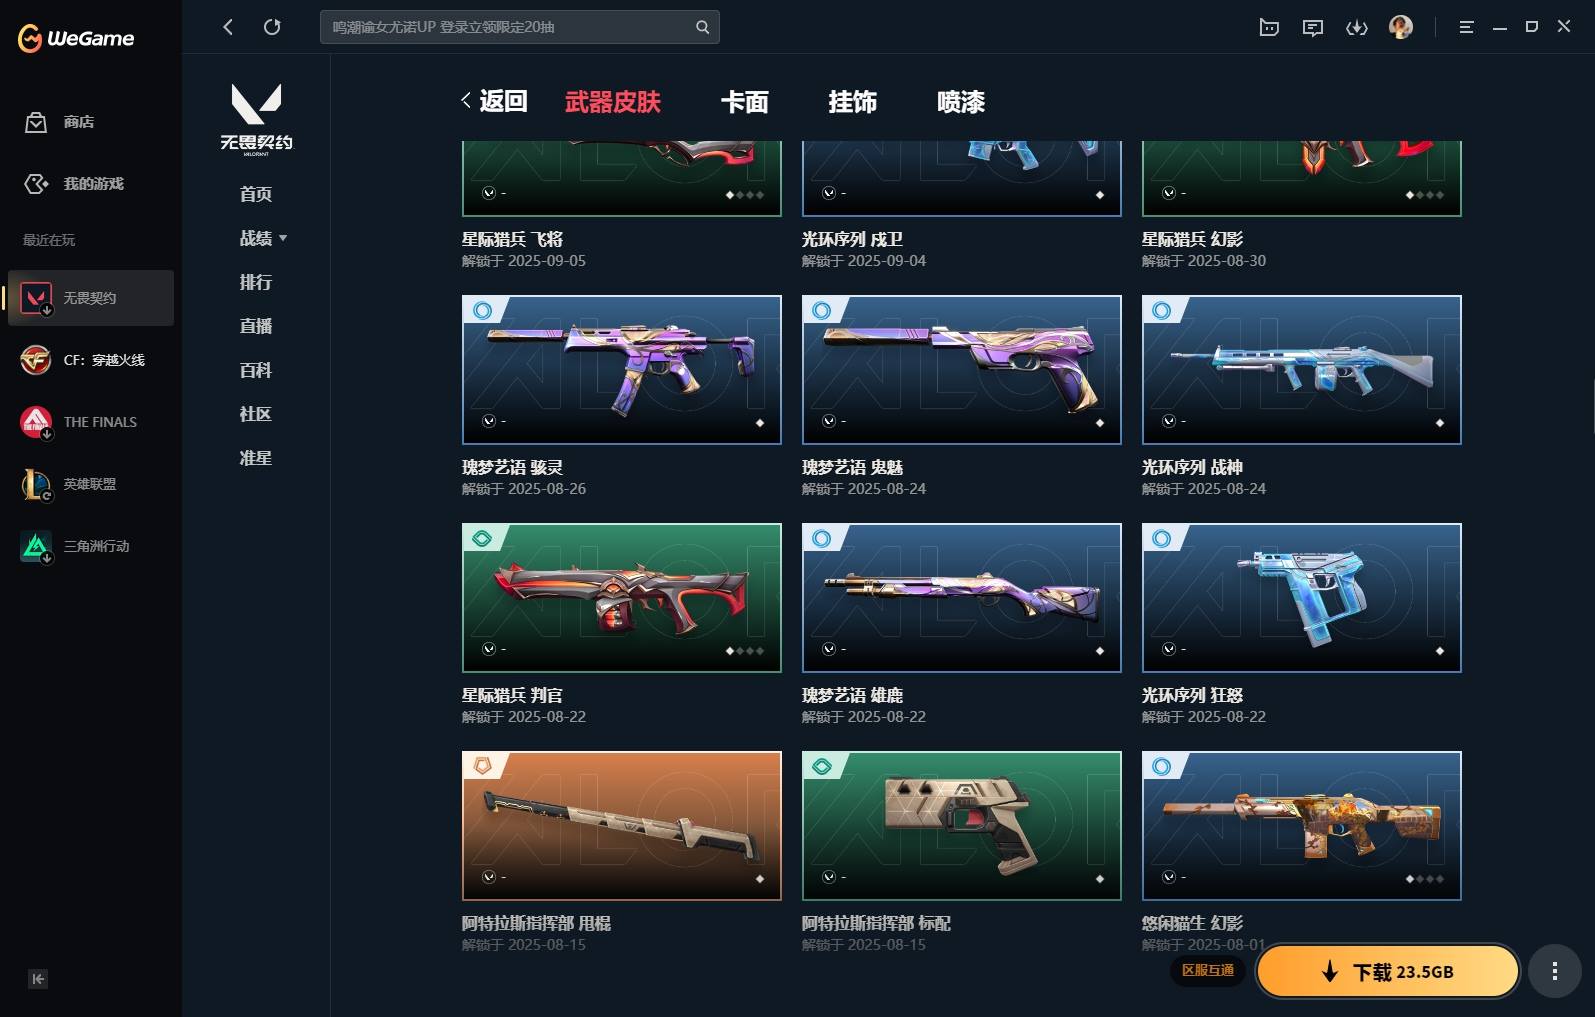Switch to the 喷漆 tab

point(961,102)
